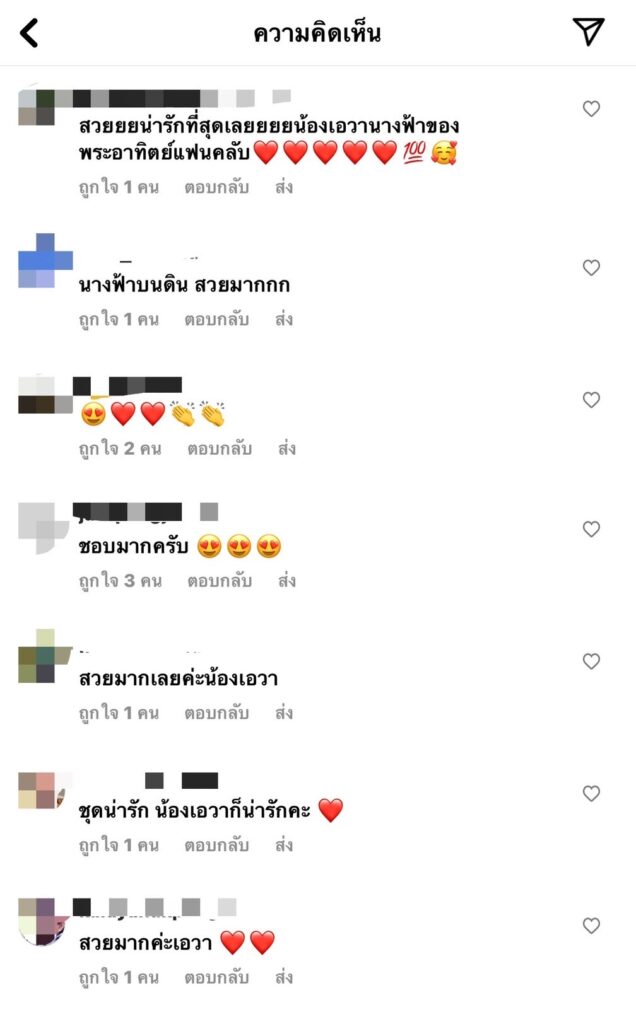Reply to the 'ชุดน่ารัก' comment

216,845
